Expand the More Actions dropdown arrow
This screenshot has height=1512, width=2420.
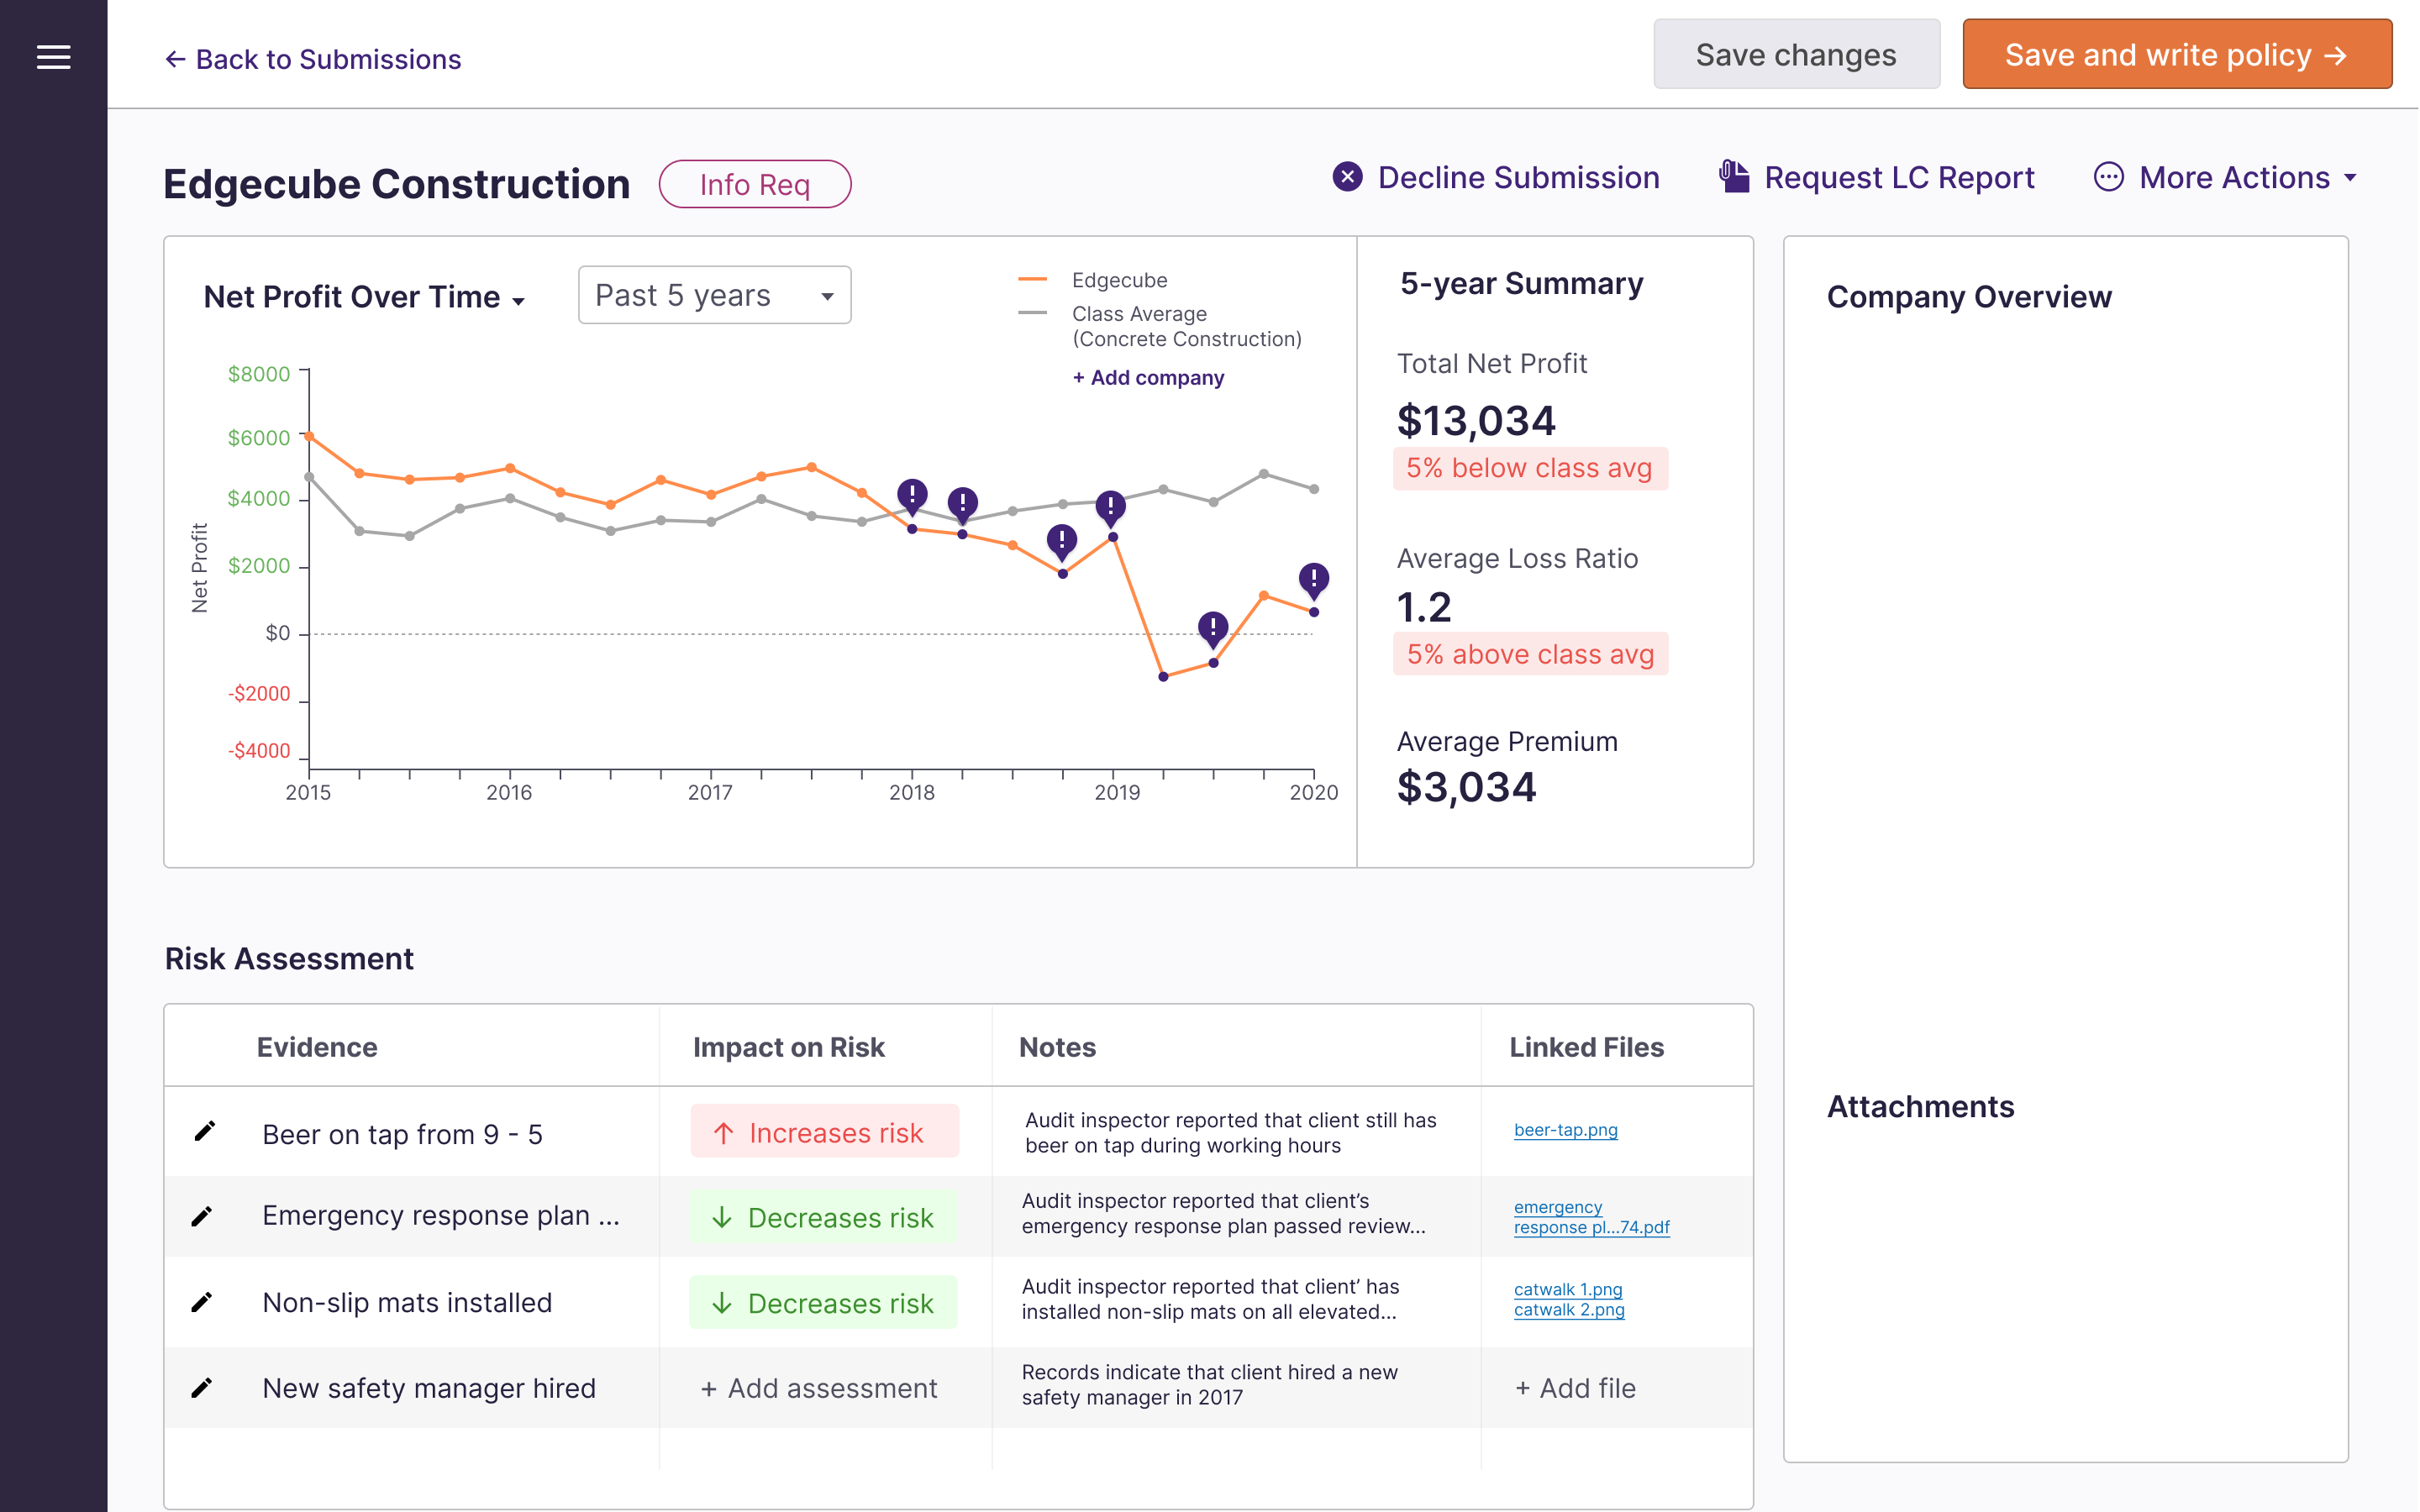click(2350, 178)
